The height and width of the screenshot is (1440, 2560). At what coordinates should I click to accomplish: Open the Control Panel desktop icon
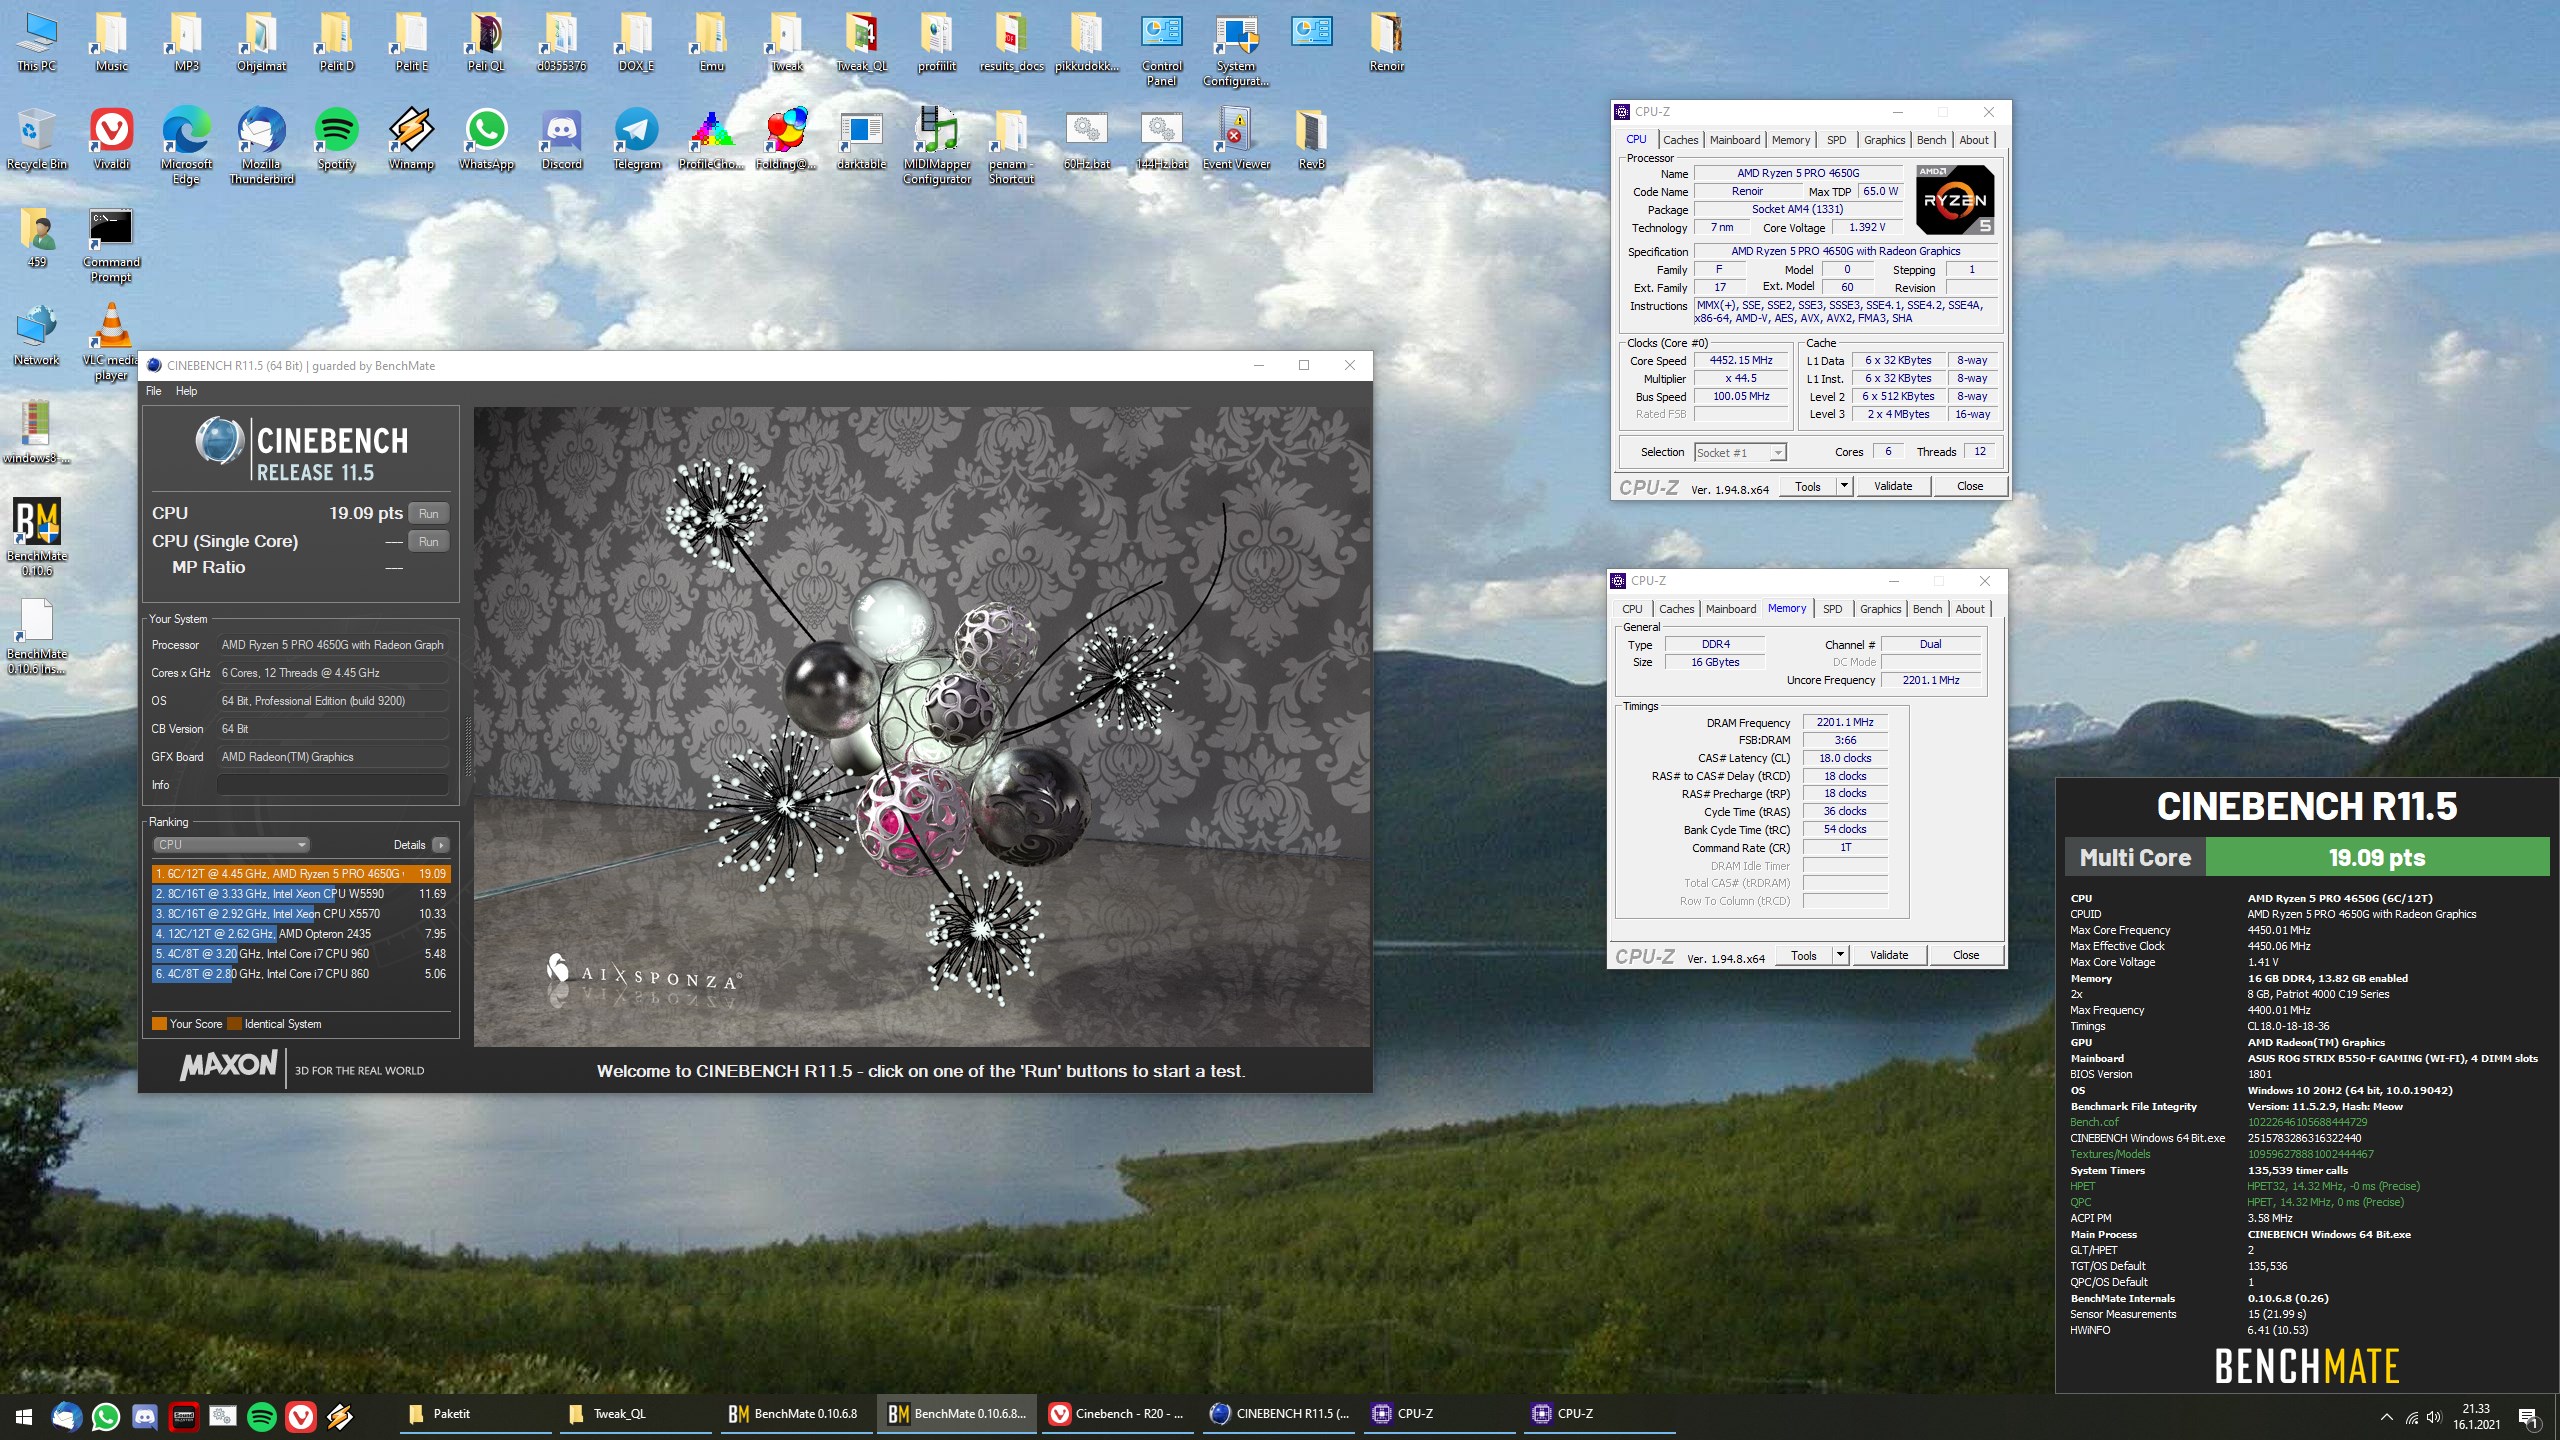coord(1161,48)
